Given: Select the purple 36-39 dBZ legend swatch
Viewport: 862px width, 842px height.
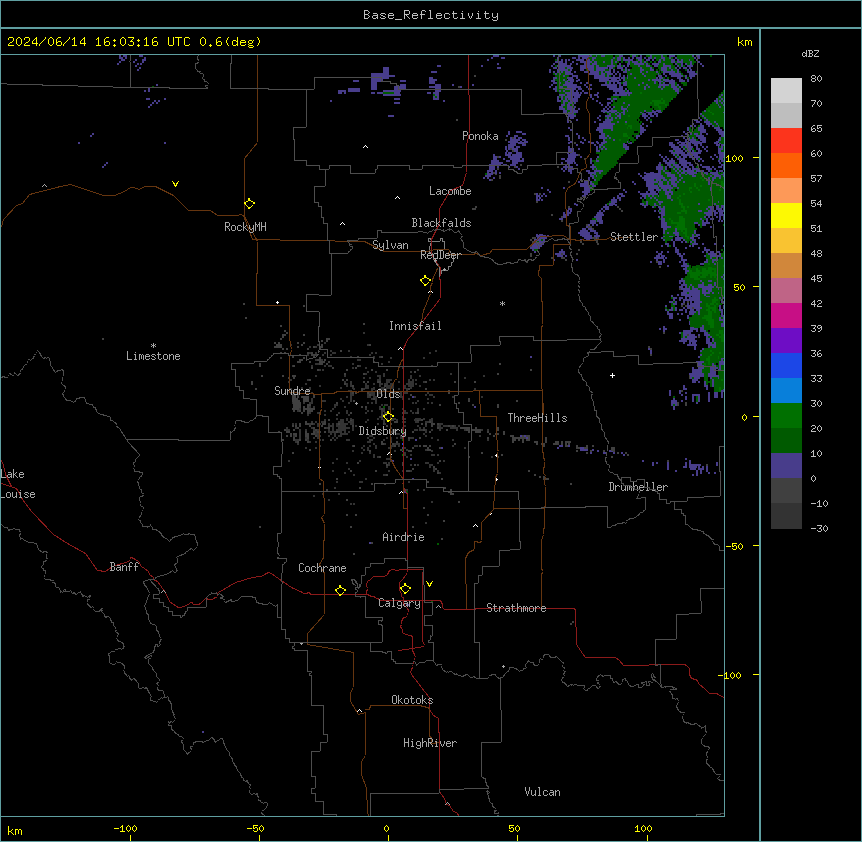Looking at the screenshot, I should click(786, 341).
